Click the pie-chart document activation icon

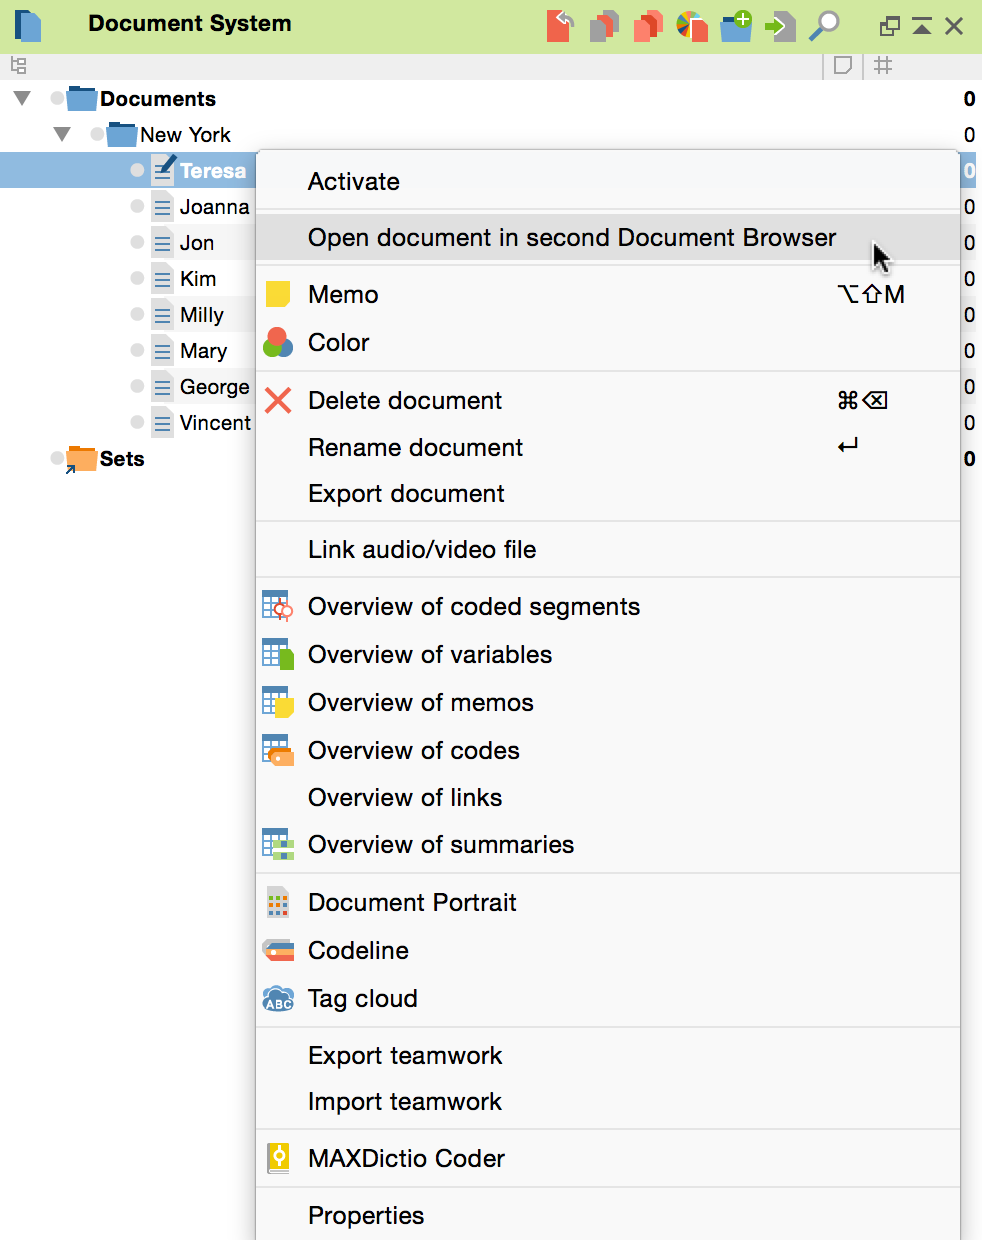coord(691,25)
